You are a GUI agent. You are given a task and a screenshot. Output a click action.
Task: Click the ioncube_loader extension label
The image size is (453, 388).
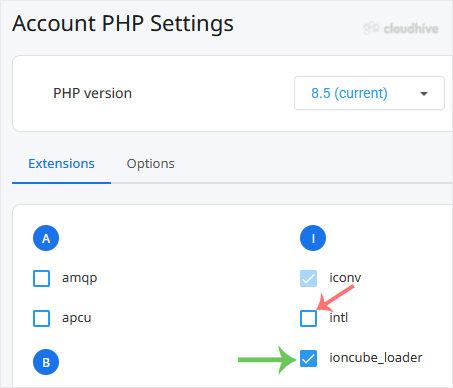(376, 357)
